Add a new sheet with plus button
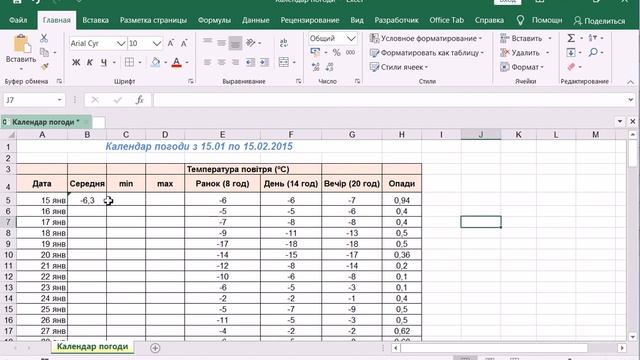The height and width of the screenshot is (360, 640). coord(155,348)
